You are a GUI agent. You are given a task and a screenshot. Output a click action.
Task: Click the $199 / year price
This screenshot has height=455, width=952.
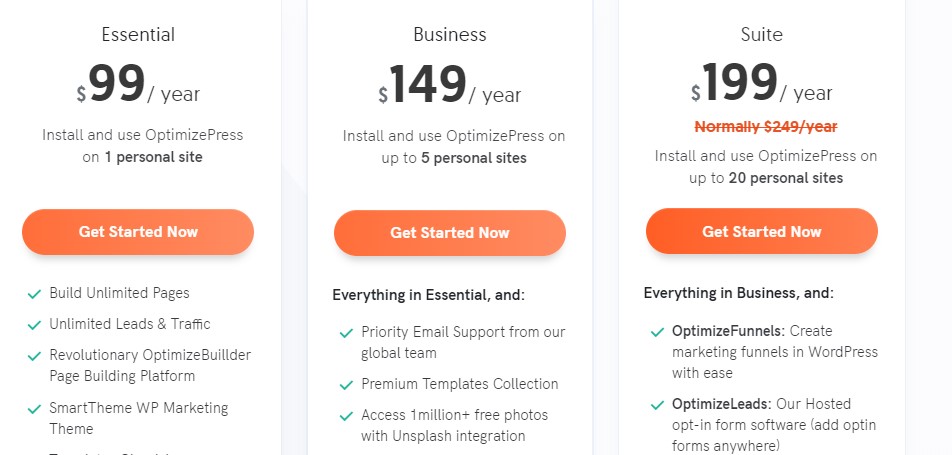761,83
